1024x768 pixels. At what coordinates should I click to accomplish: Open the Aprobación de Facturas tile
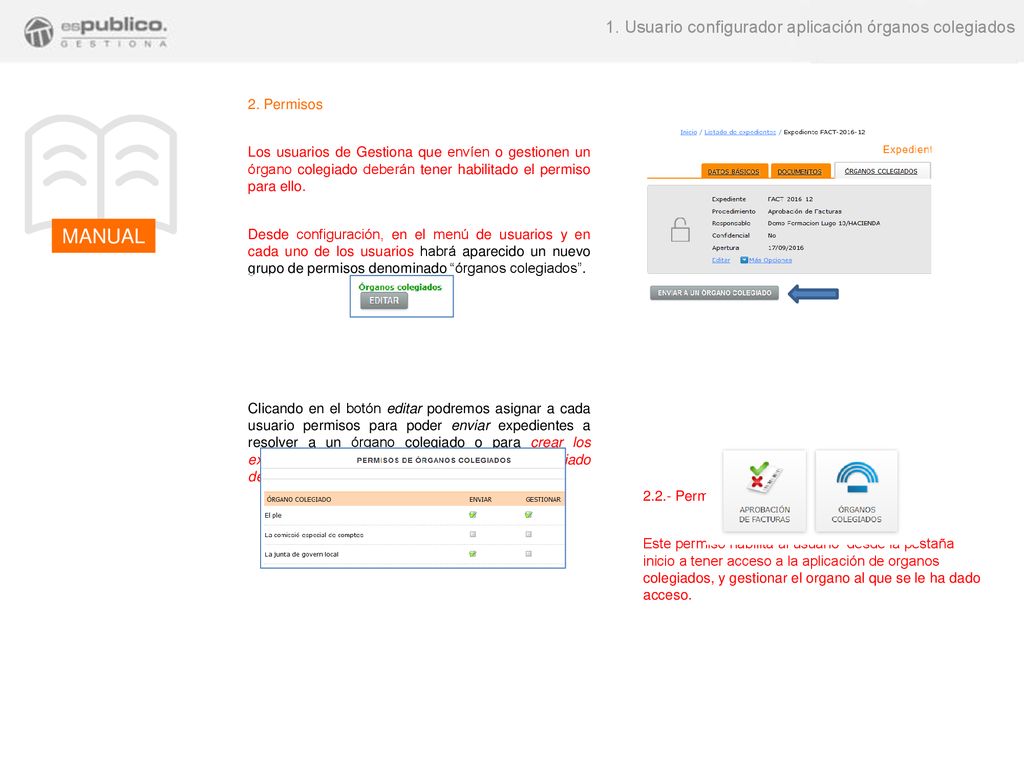point(764,491)
